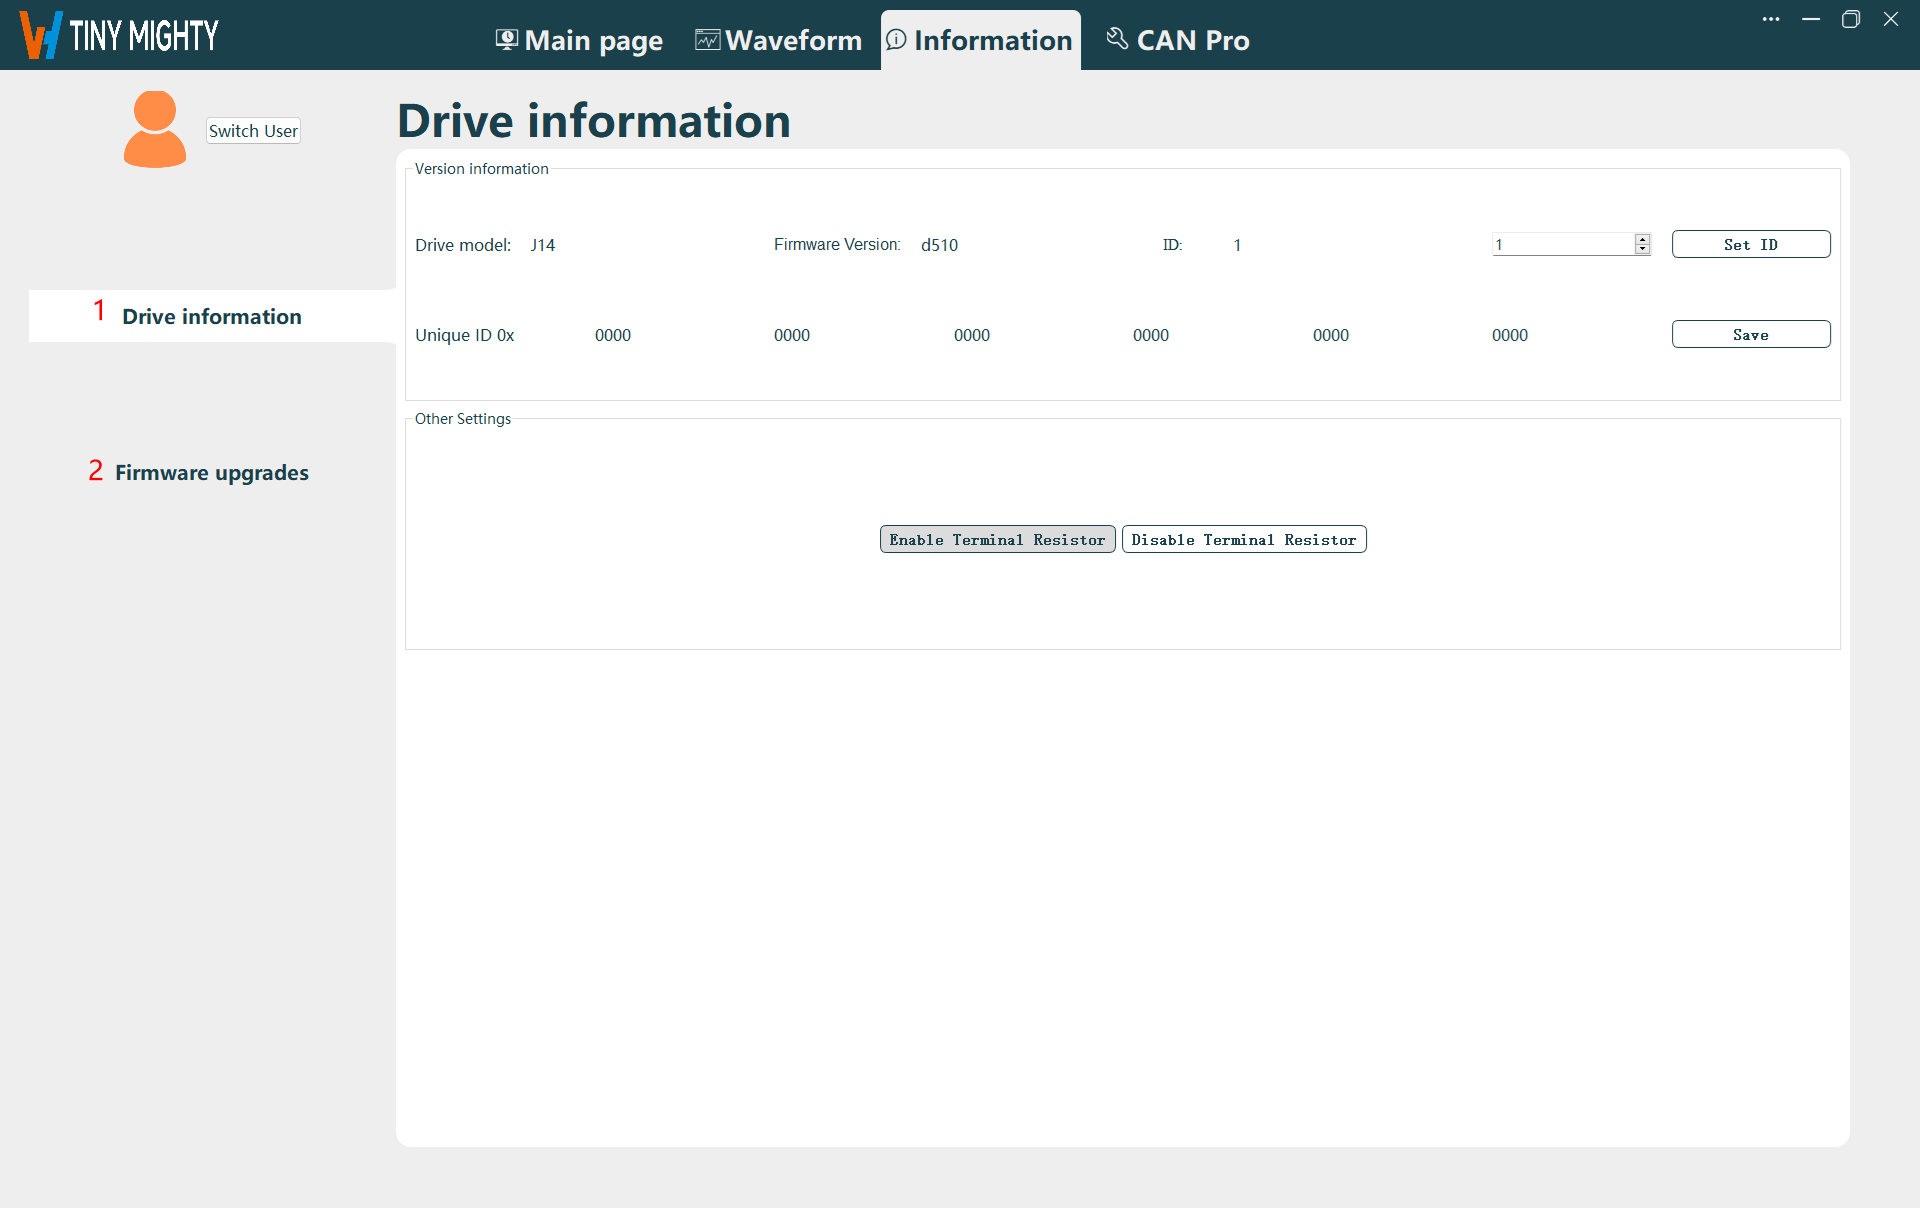The width and height of the screenshot is (1920, 1208).
Task: Switch to the CAN Pro tab
Action: (x=1192, y=40)
